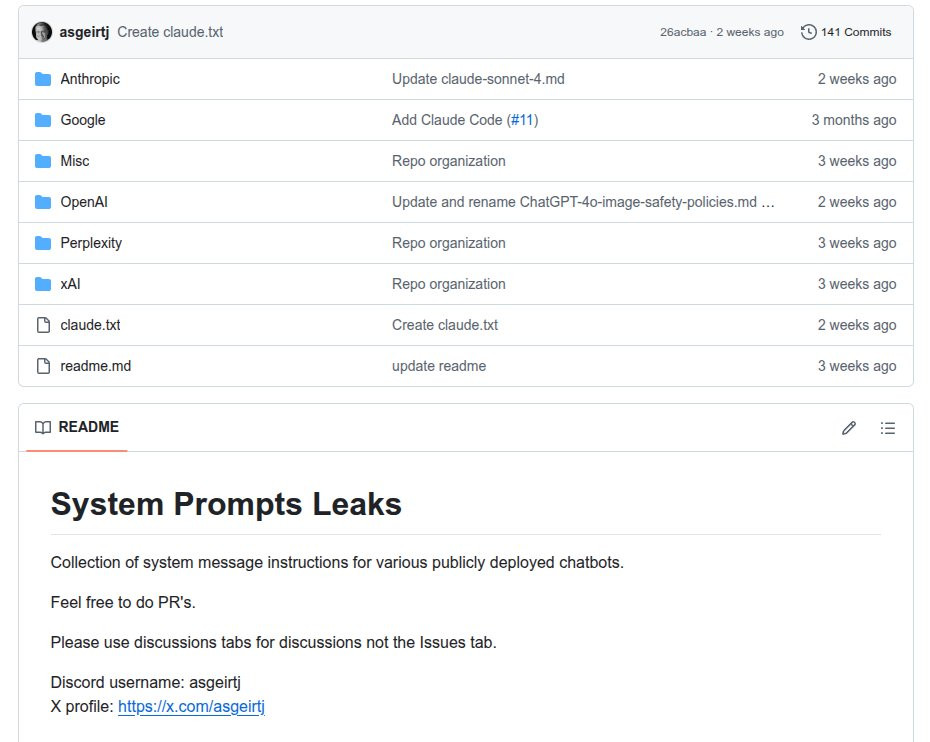Open the "Update claude-sonnet-4.md" commit message
This screenshot has height=742, width=930.
point(478,79)
